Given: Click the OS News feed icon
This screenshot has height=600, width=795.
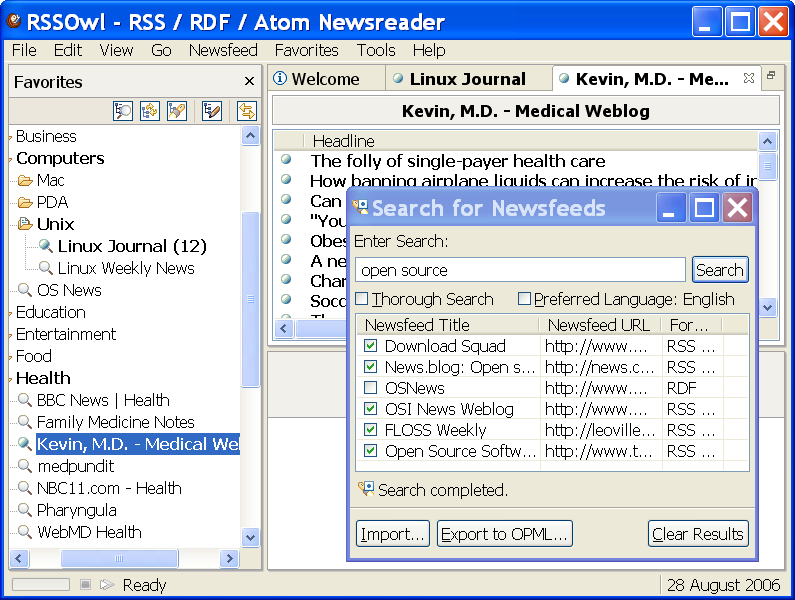Looking at the screenshot, I should [x=25, y=290].
